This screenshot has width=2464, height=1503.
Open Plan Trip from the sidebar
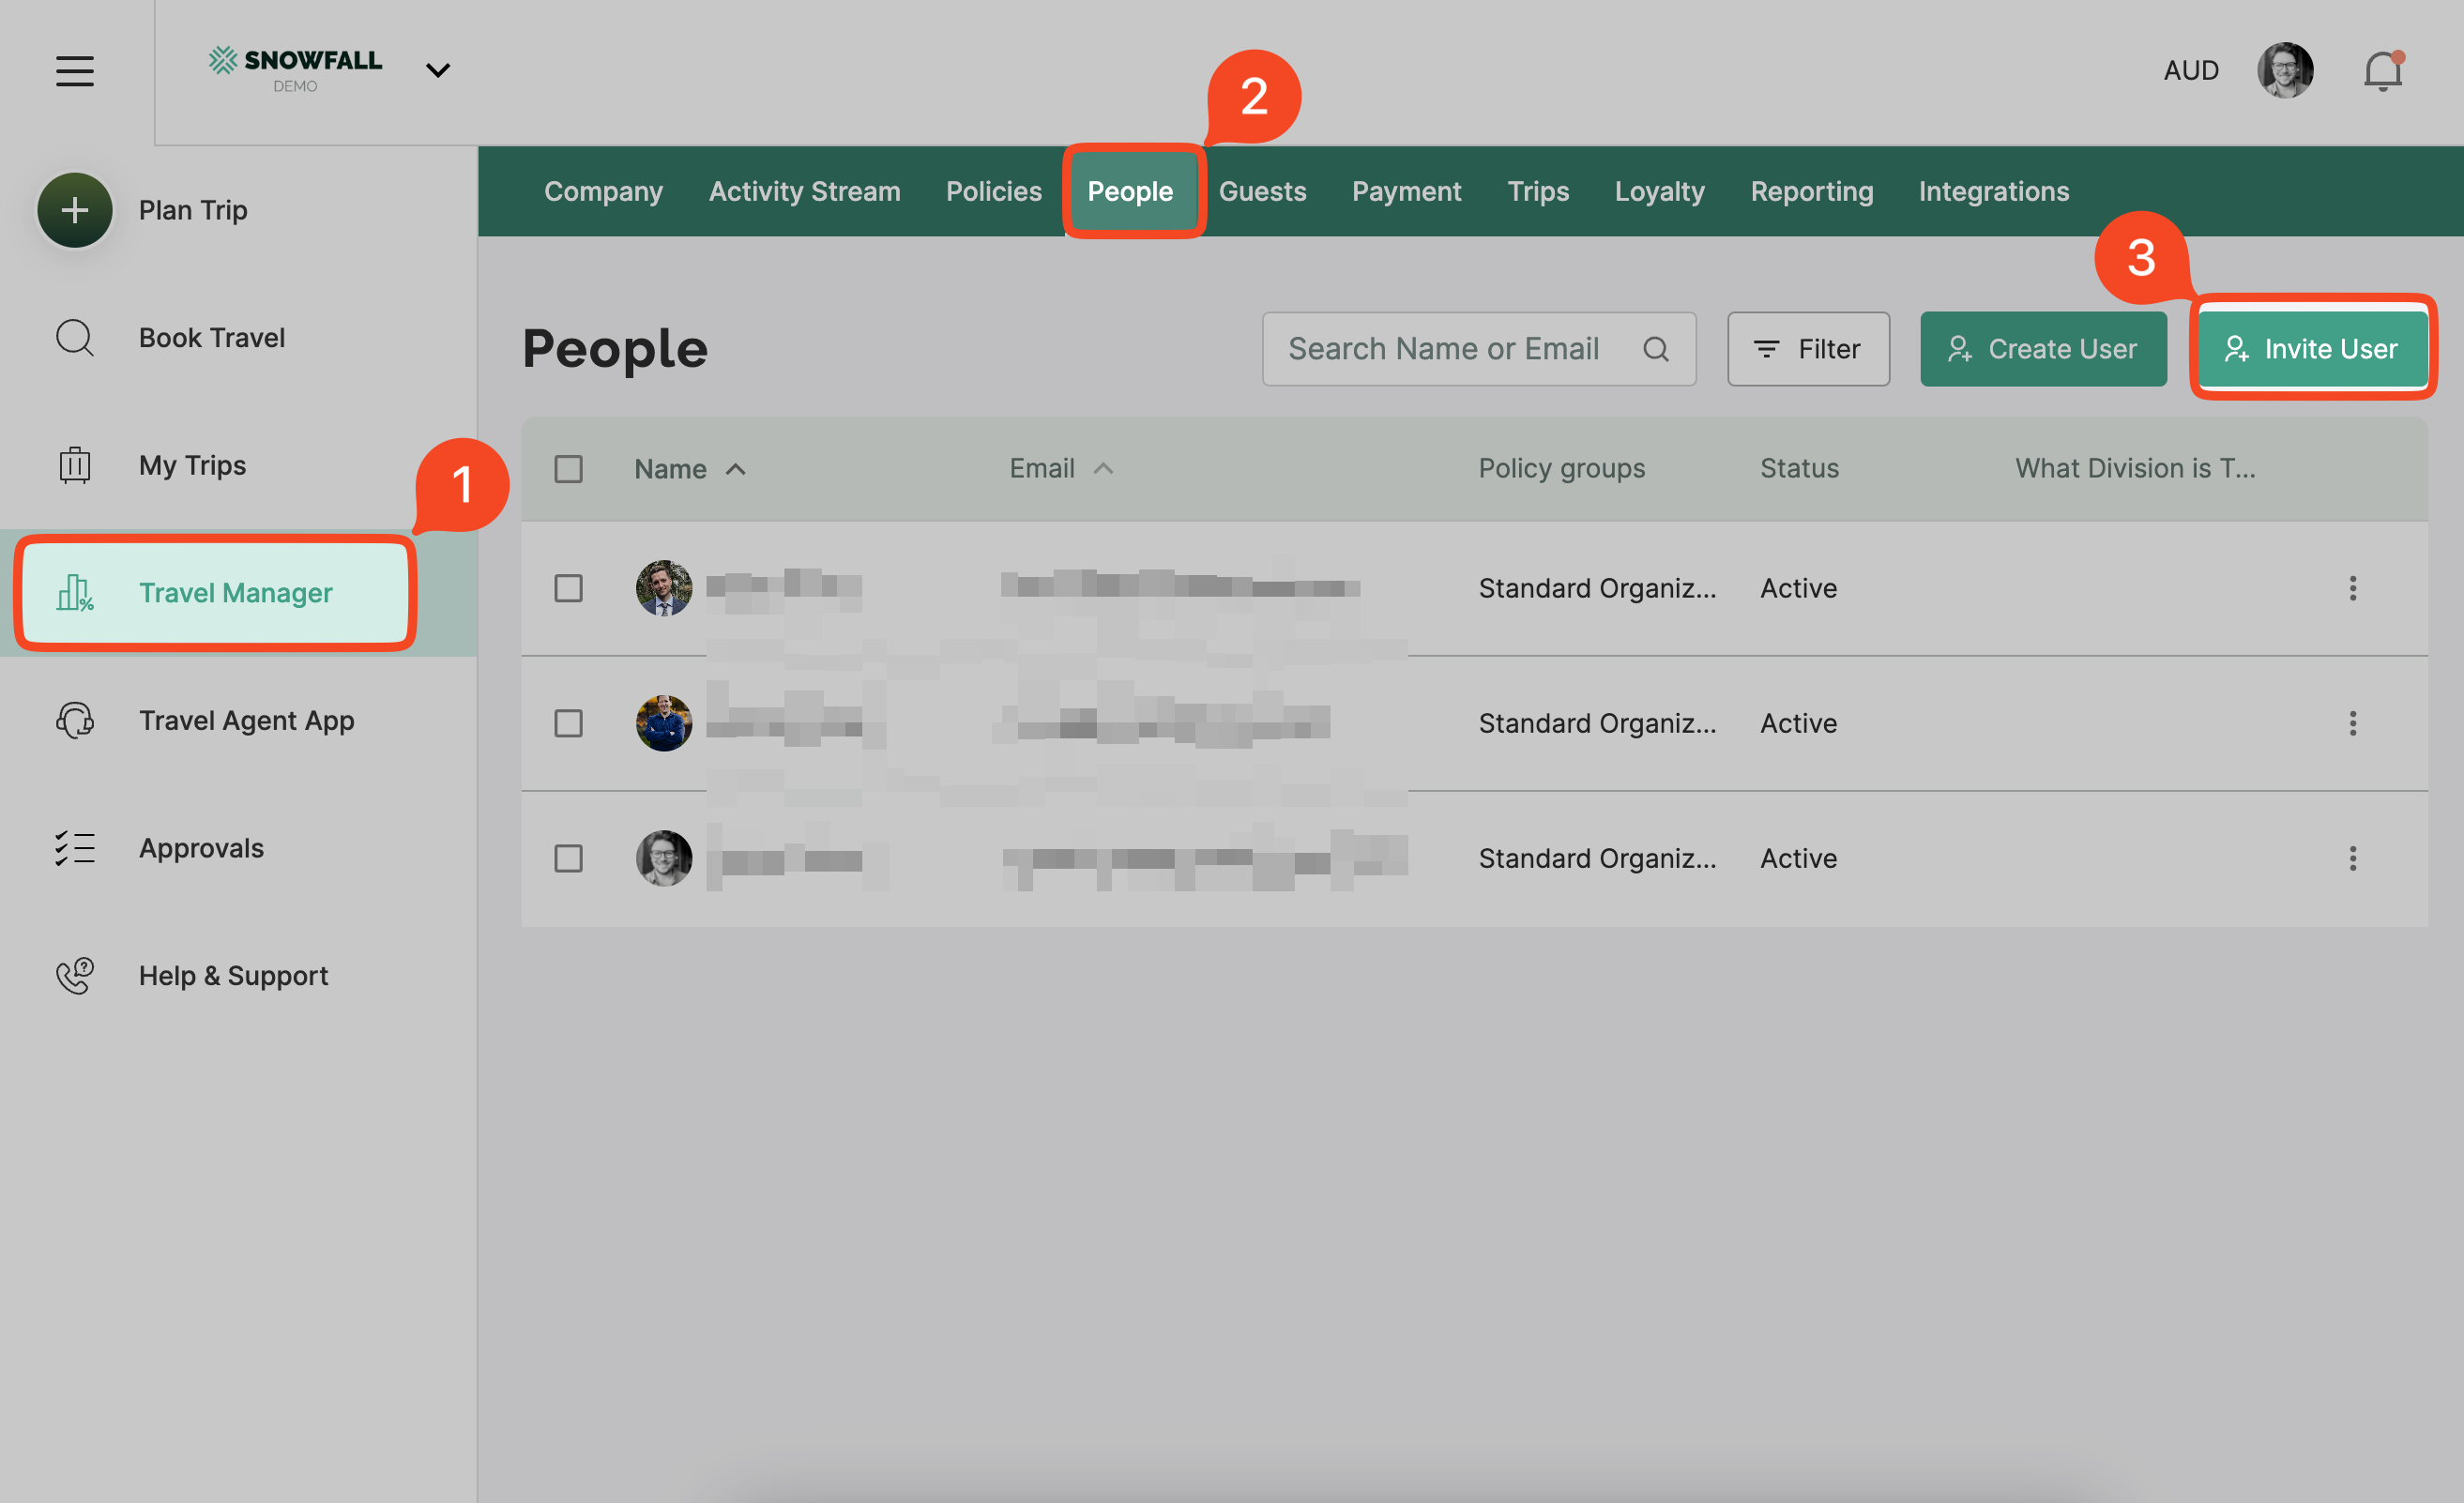point(193,210)
